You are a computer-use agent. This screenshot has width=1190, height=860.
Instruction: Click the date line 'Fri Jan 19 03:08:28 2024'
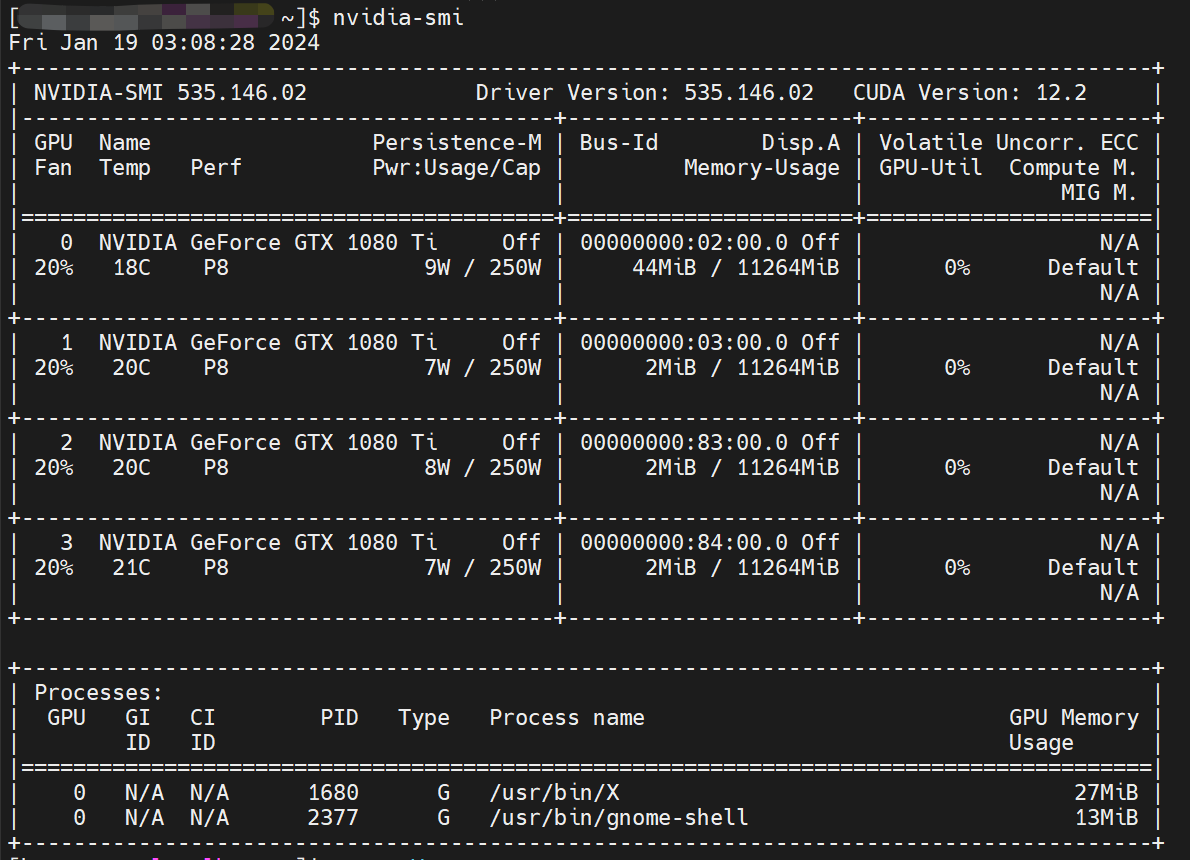tap(164, 43)
